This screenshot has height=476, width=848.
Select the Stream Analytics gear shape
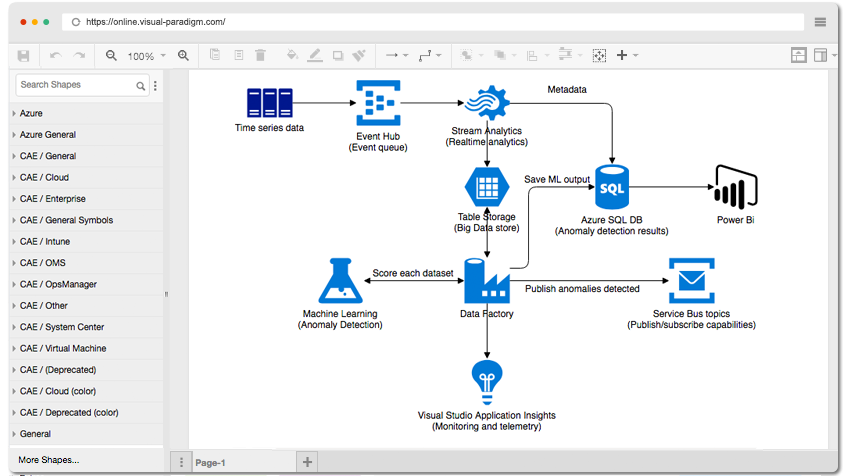(x=487, y=103)
